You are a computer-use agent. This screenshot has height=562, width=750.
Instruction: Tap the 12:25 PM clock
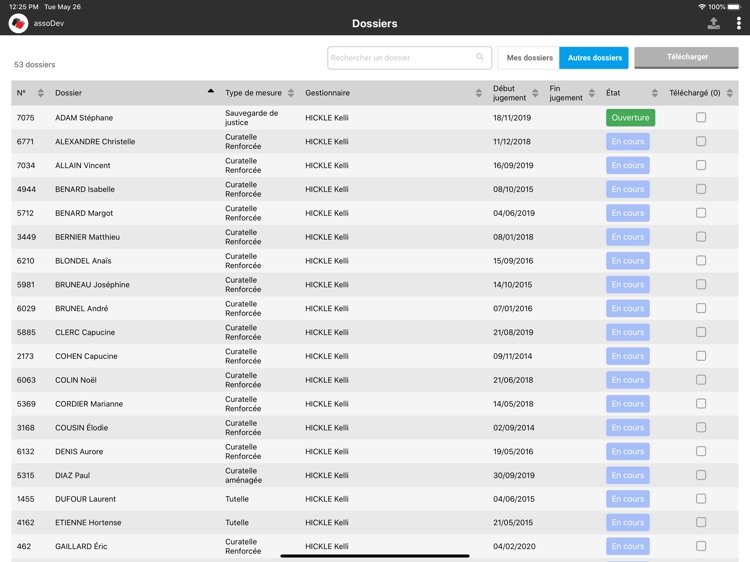pos(23,7)
